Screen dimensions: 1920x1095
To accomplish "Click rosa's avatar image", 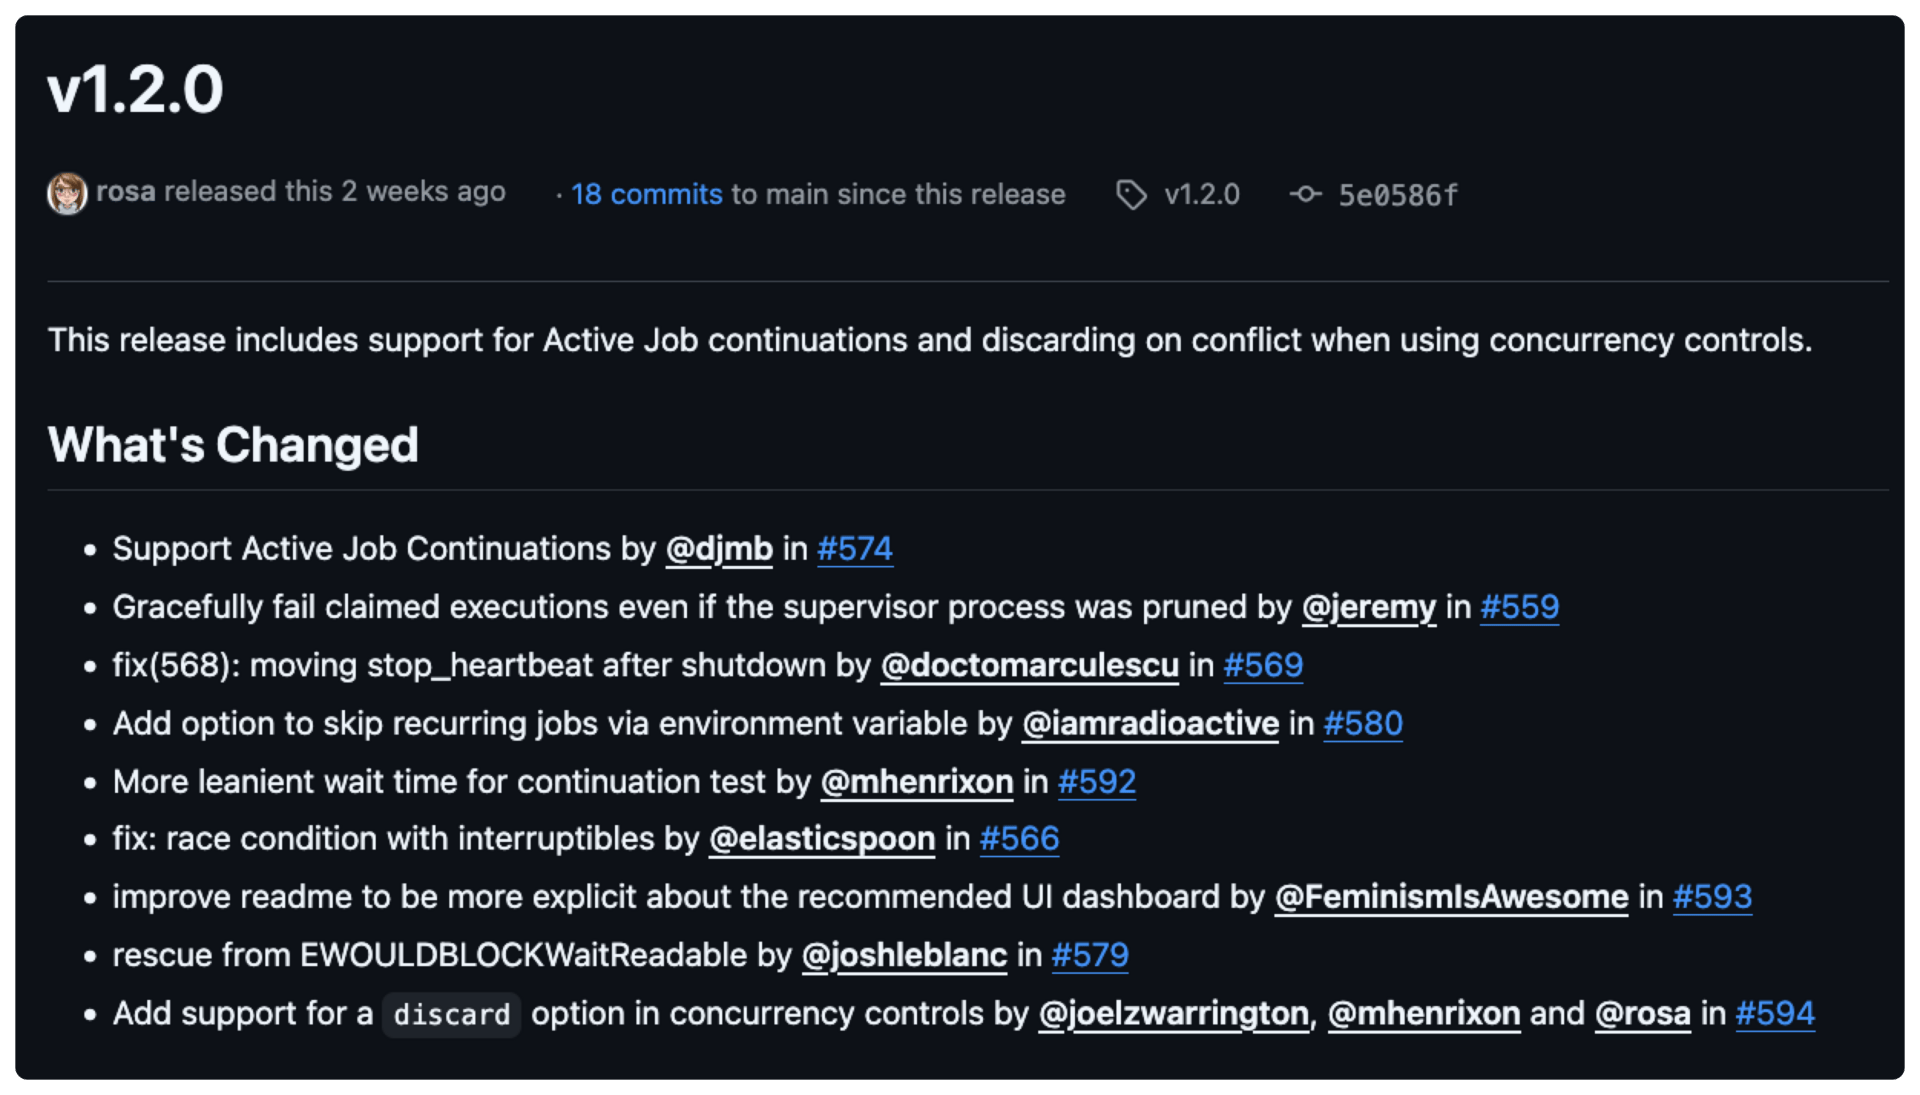I will point(67,193).
